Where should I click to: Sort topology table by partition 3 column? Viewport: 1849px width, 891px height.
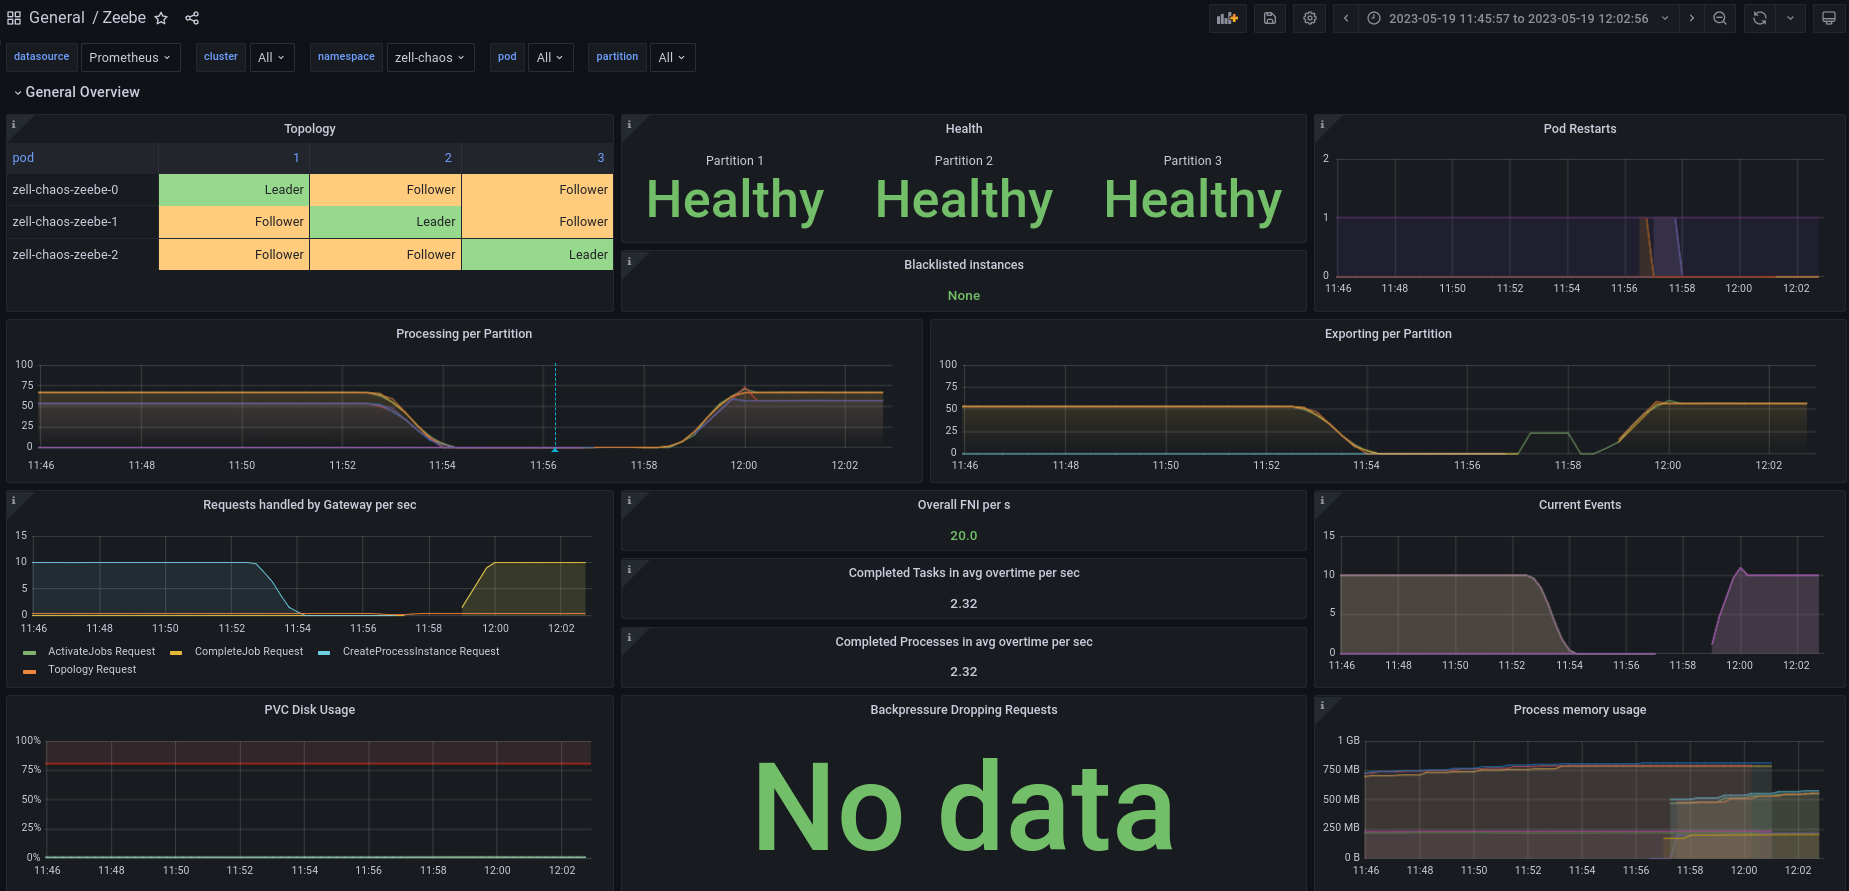tap(537, 158)
